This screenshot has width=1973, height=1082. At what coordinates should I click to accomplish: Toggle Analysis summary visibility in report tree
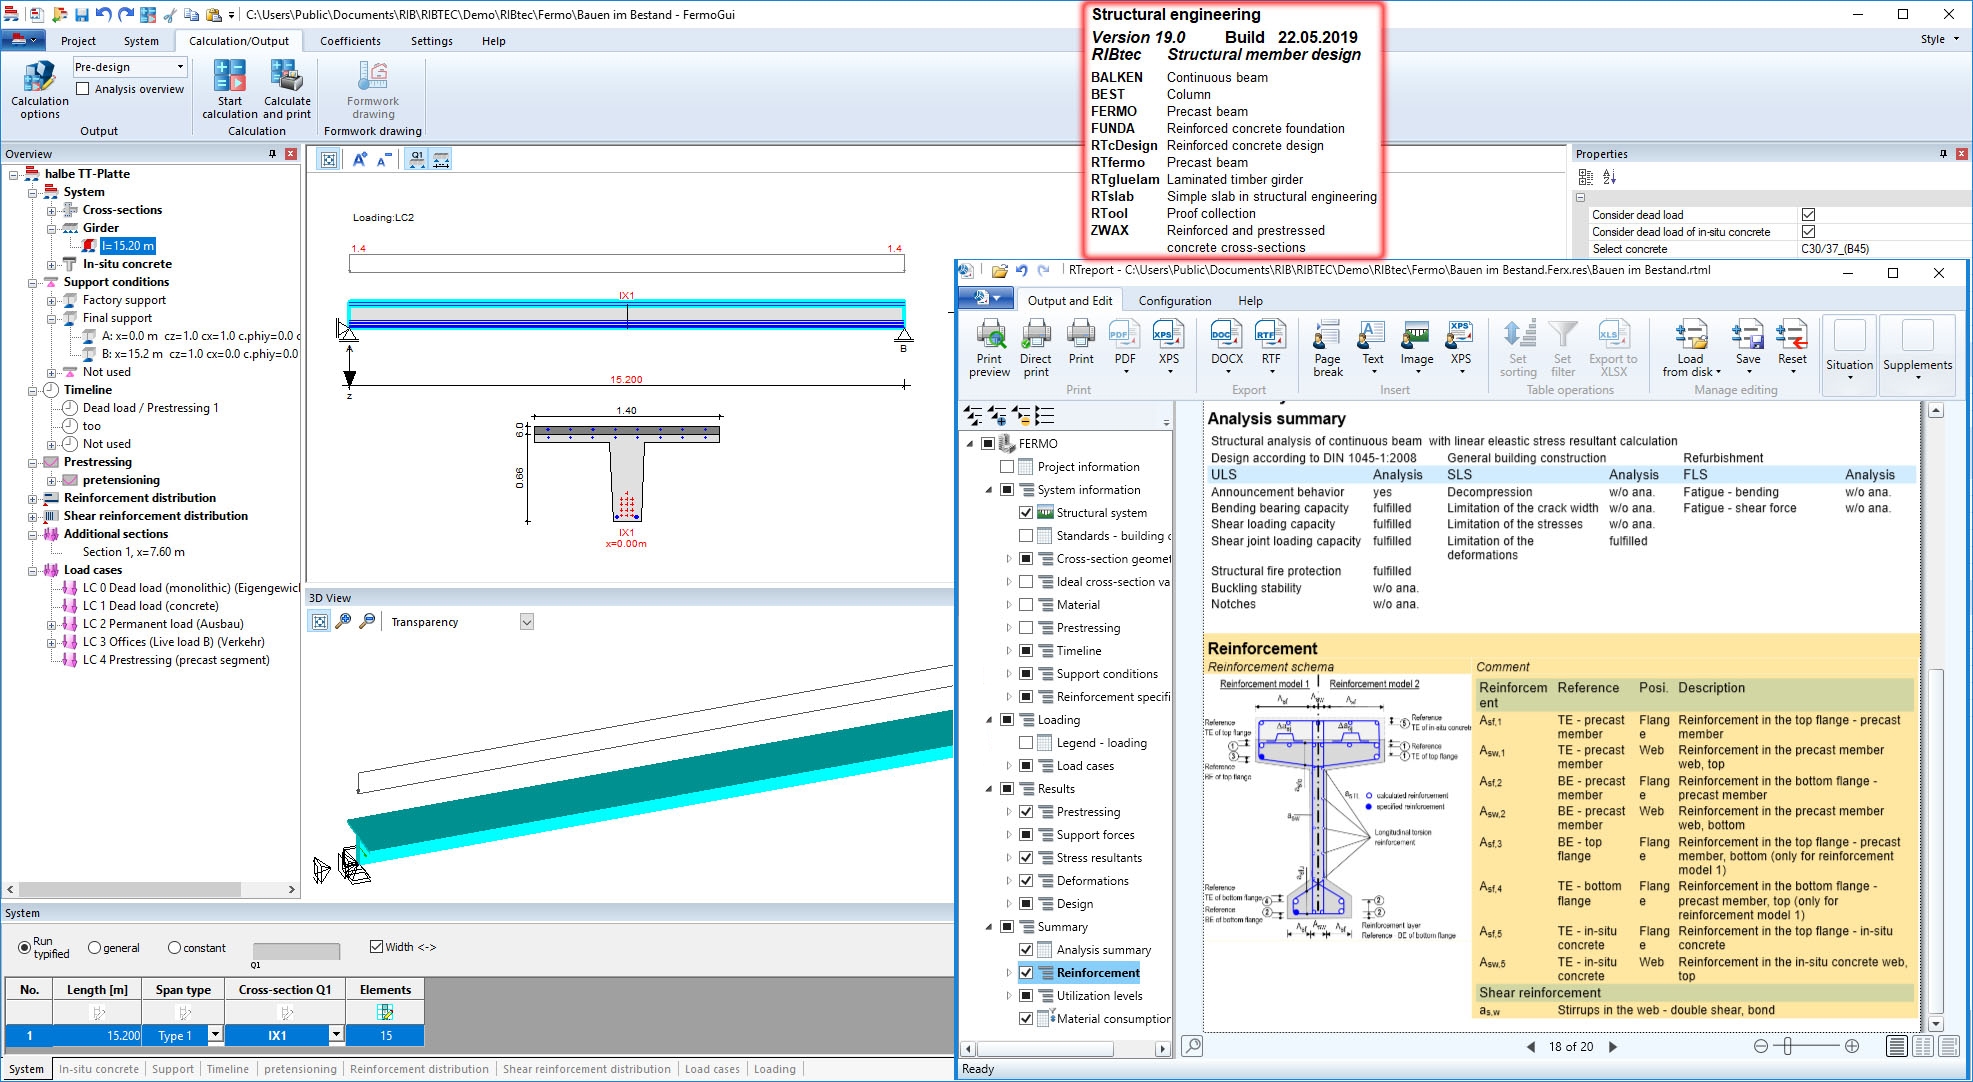click(1023, 949)
